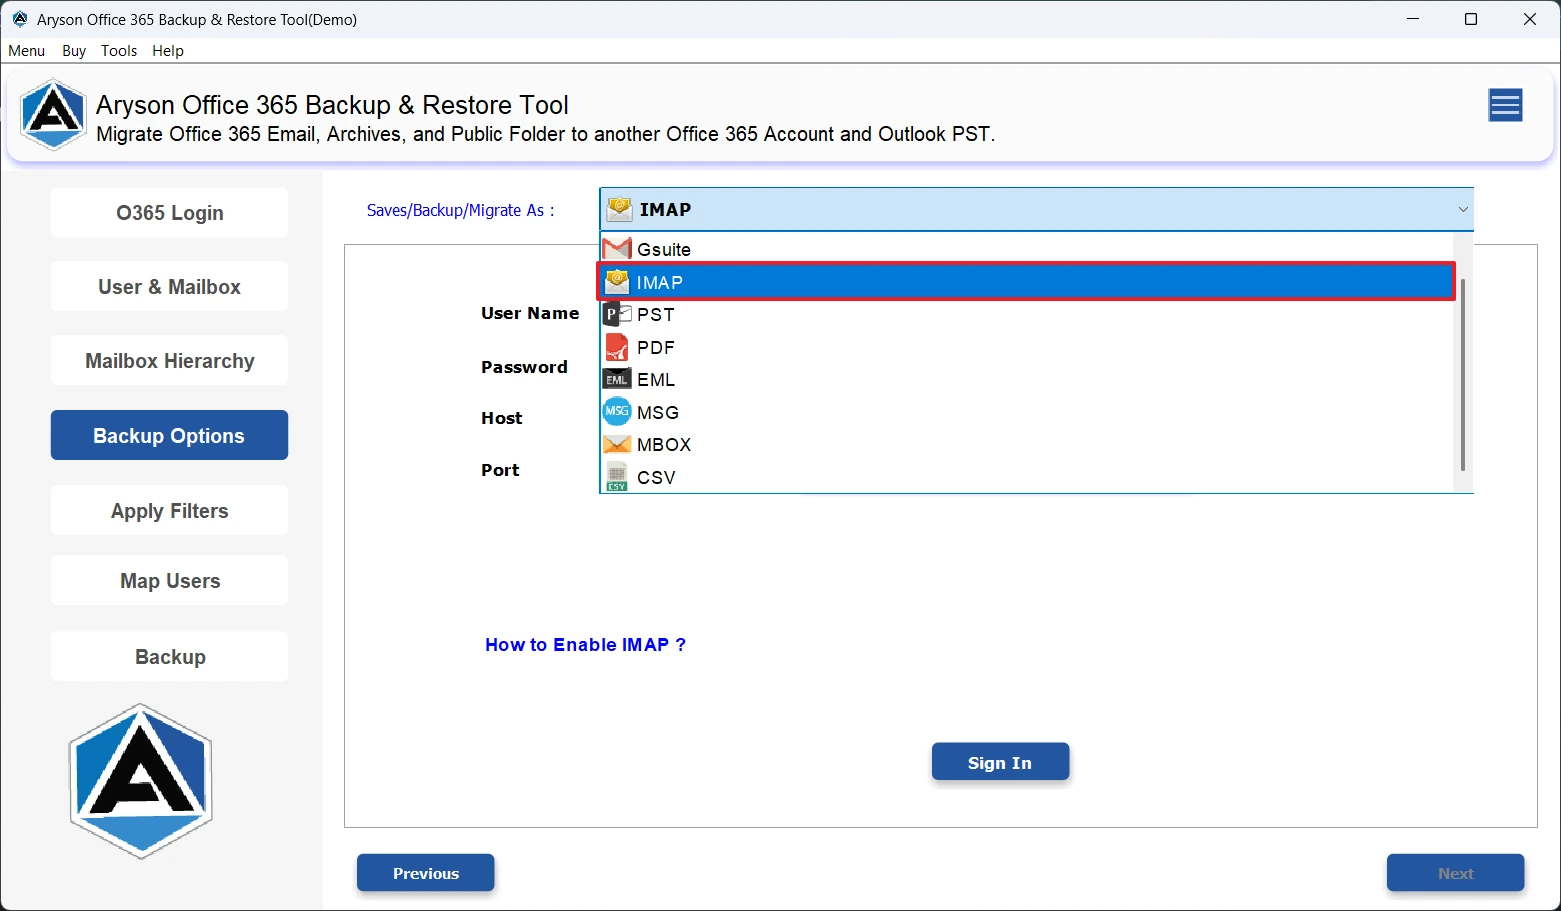This screenshot has width=1561, height=911.
Task: Click the Host label
Action: coord(502,418)
